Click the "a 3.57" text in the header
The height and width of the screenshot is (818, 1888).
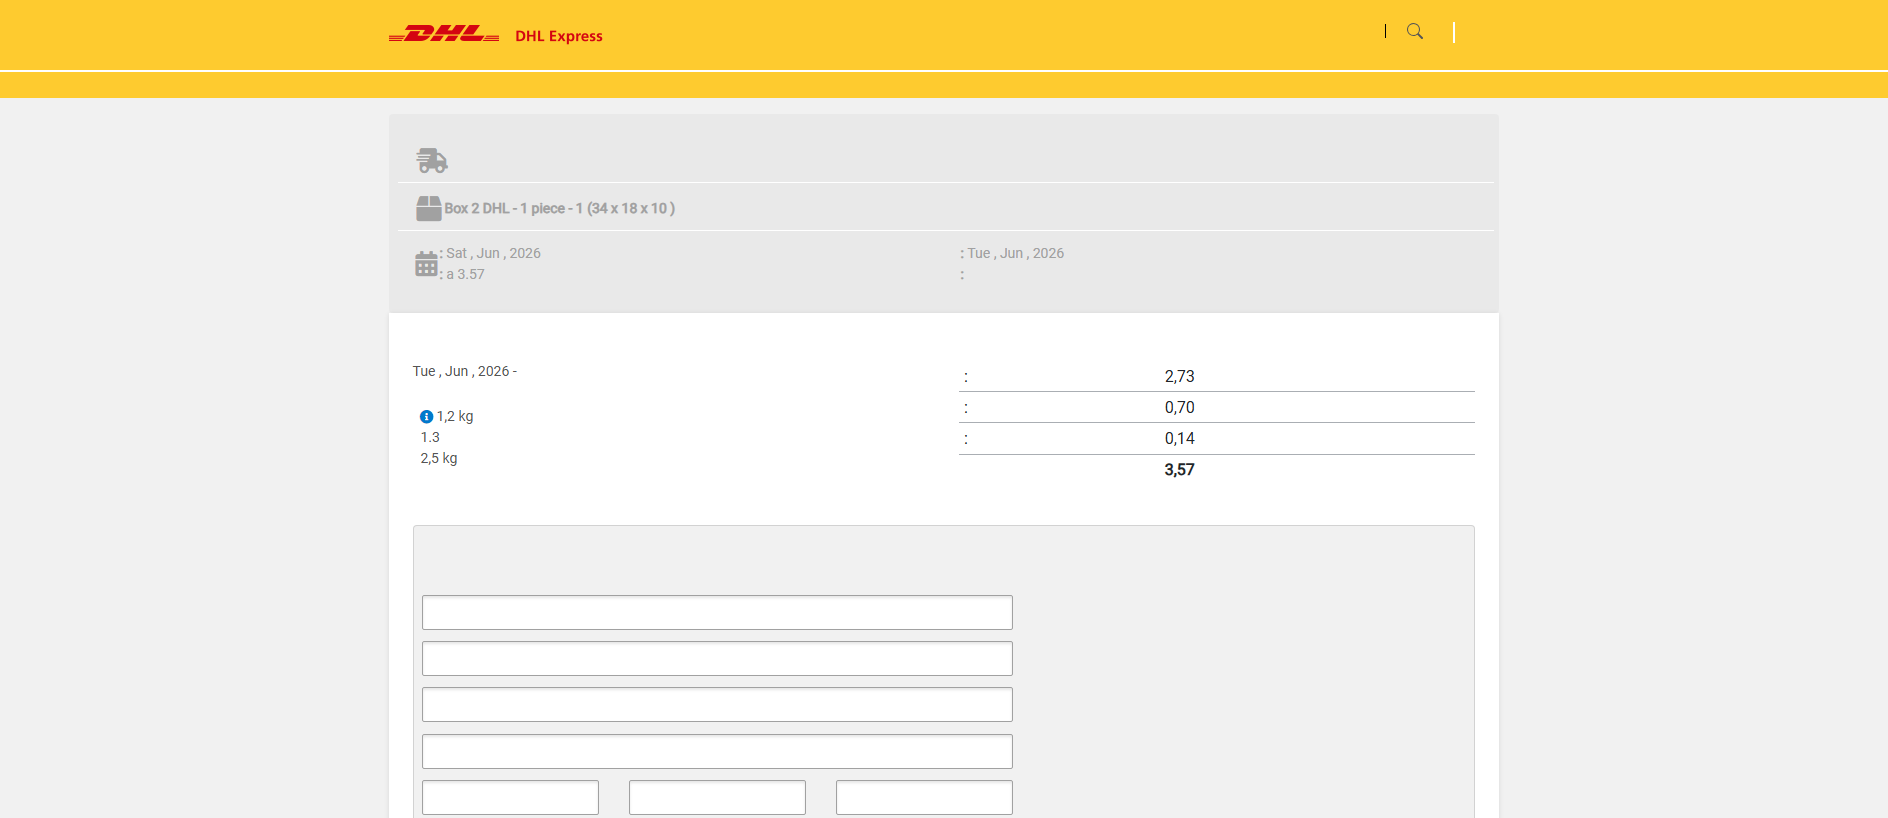point(465,274)
